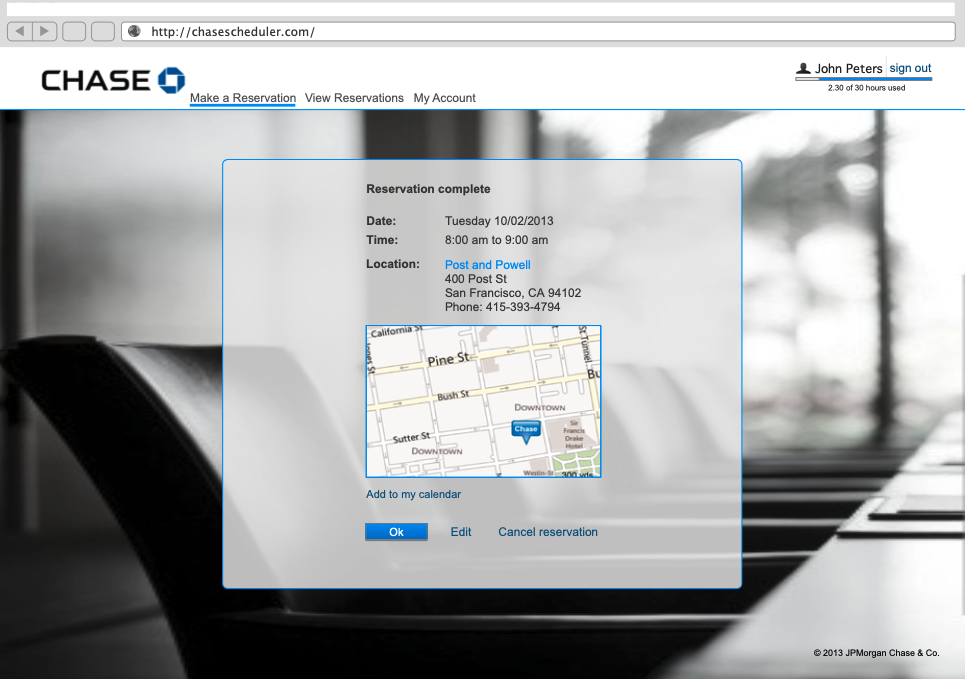
Task: Open the Make a Reservation tab
Action: (243, 98)
